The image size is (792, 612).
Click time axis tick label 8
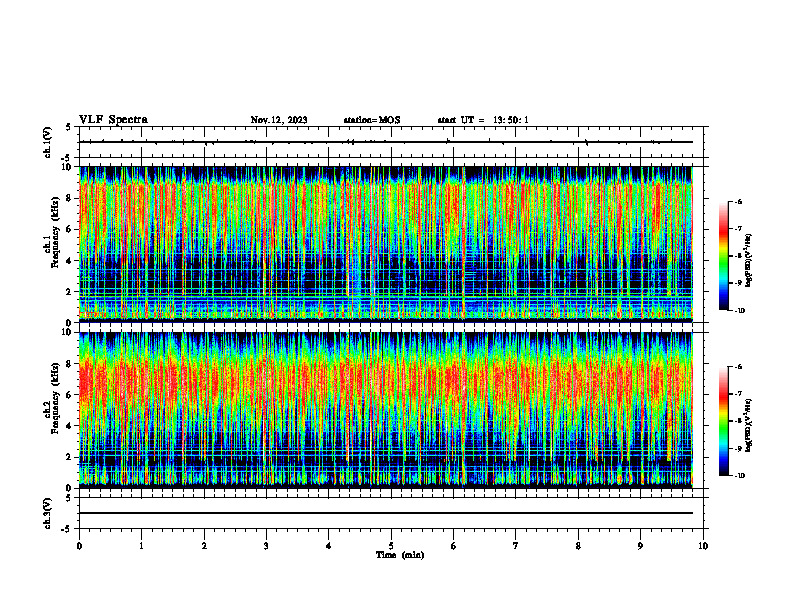tap(578, 546)
